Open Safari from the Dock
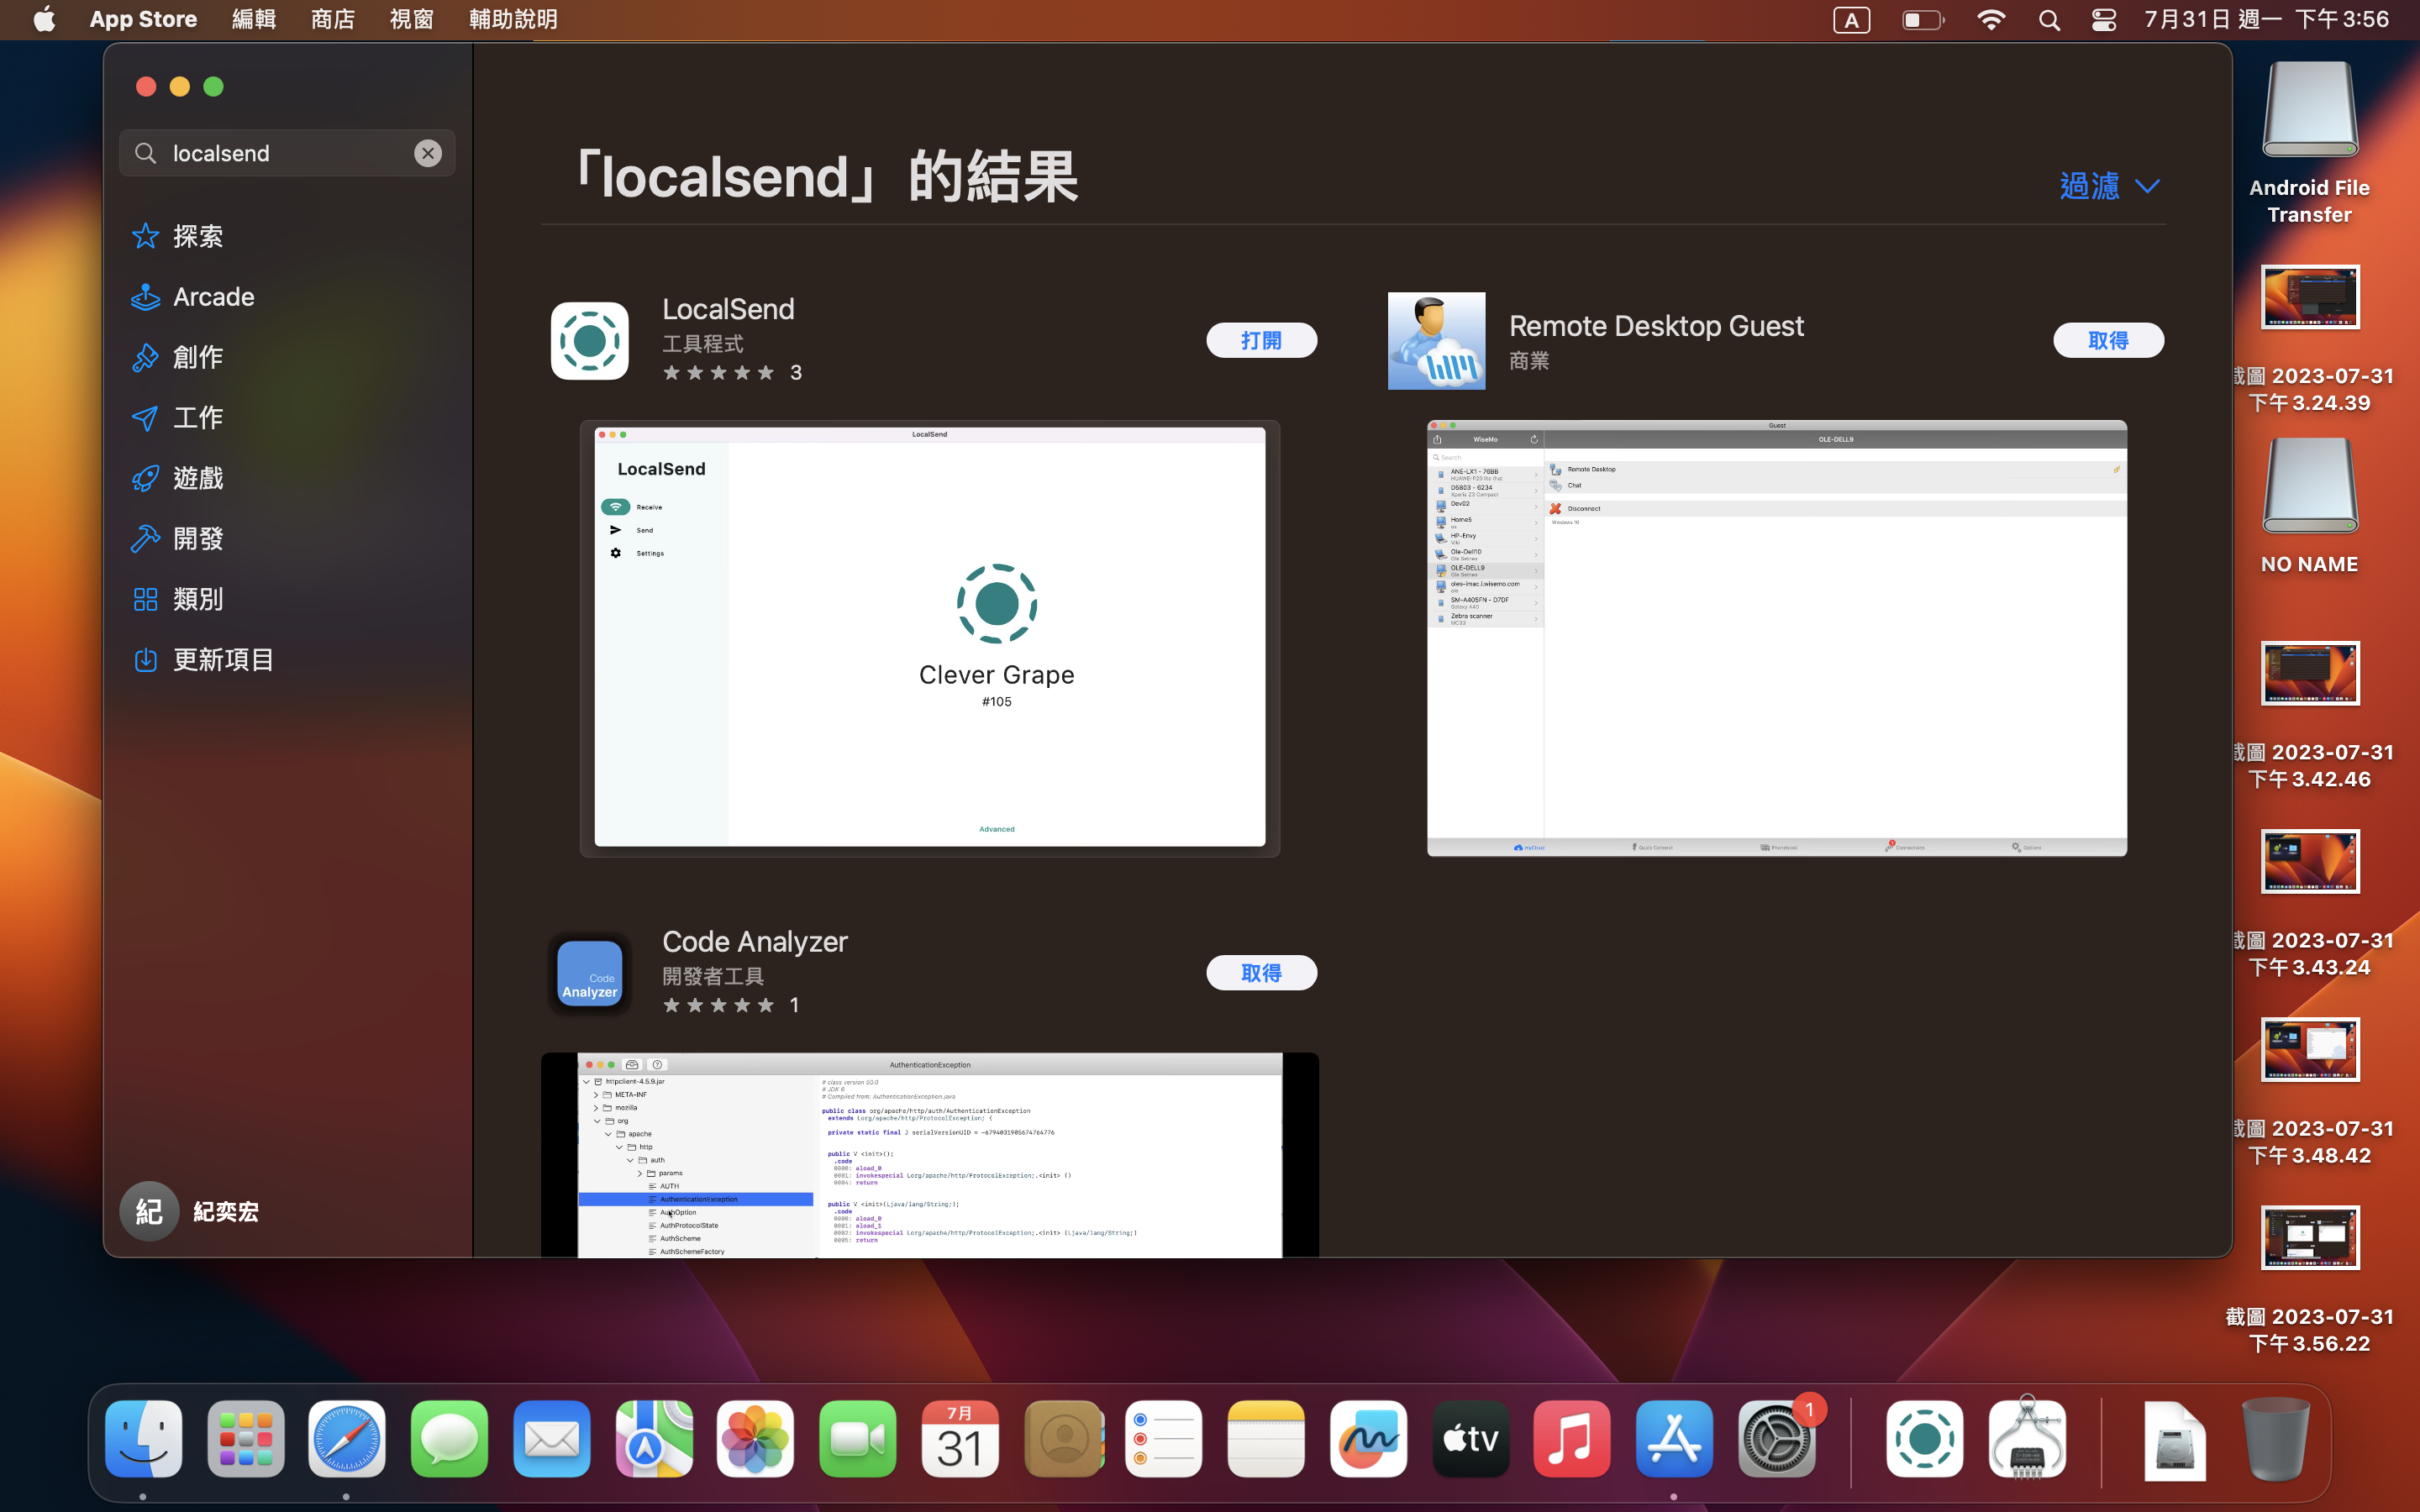Viewport: 2420px width, 1512px height. pos(347,1439)
